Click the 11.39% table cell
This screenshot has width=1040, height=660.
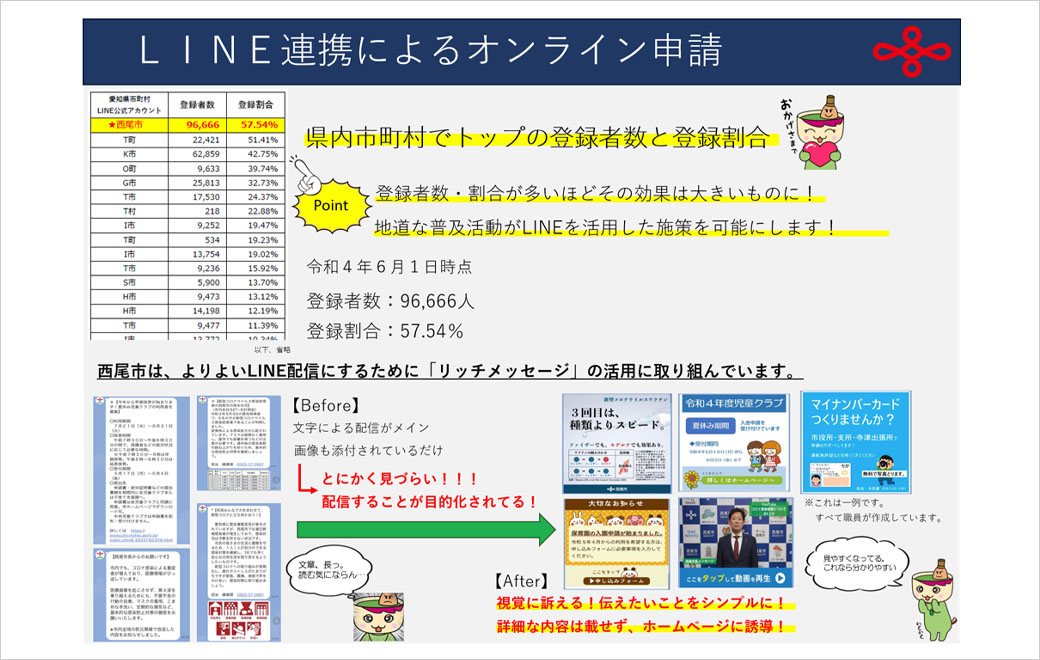click(x=256, y=325)
